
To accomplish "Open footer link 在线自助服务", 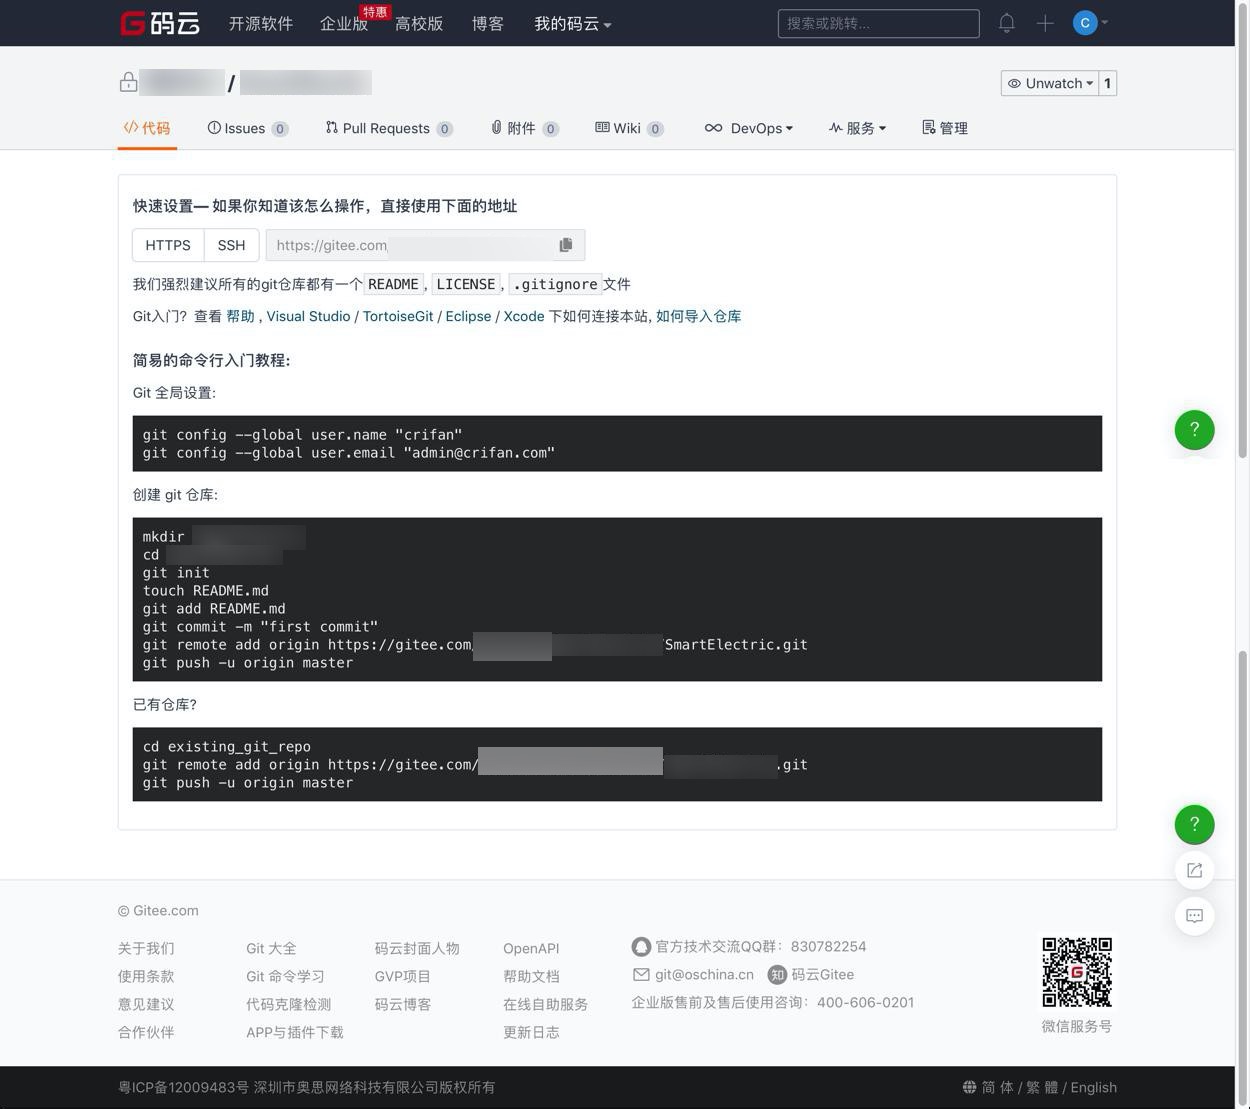I will (545, 1004).
